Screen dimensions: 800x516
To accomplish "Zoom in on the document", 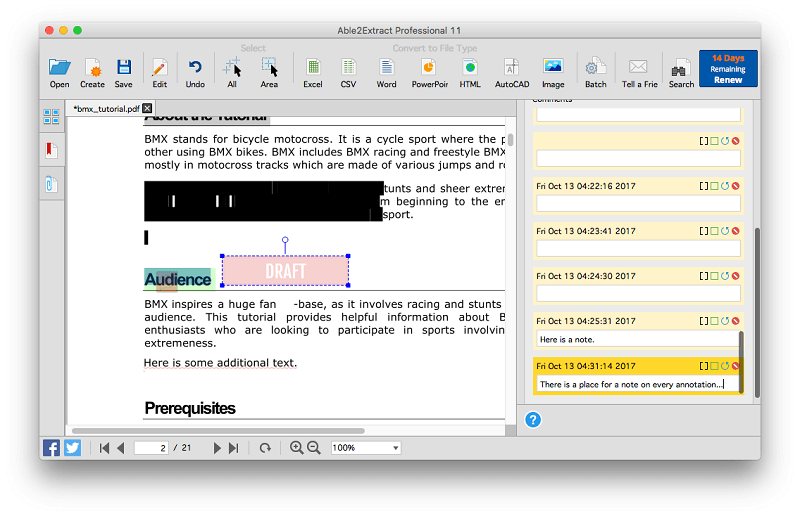I will 296,448.
